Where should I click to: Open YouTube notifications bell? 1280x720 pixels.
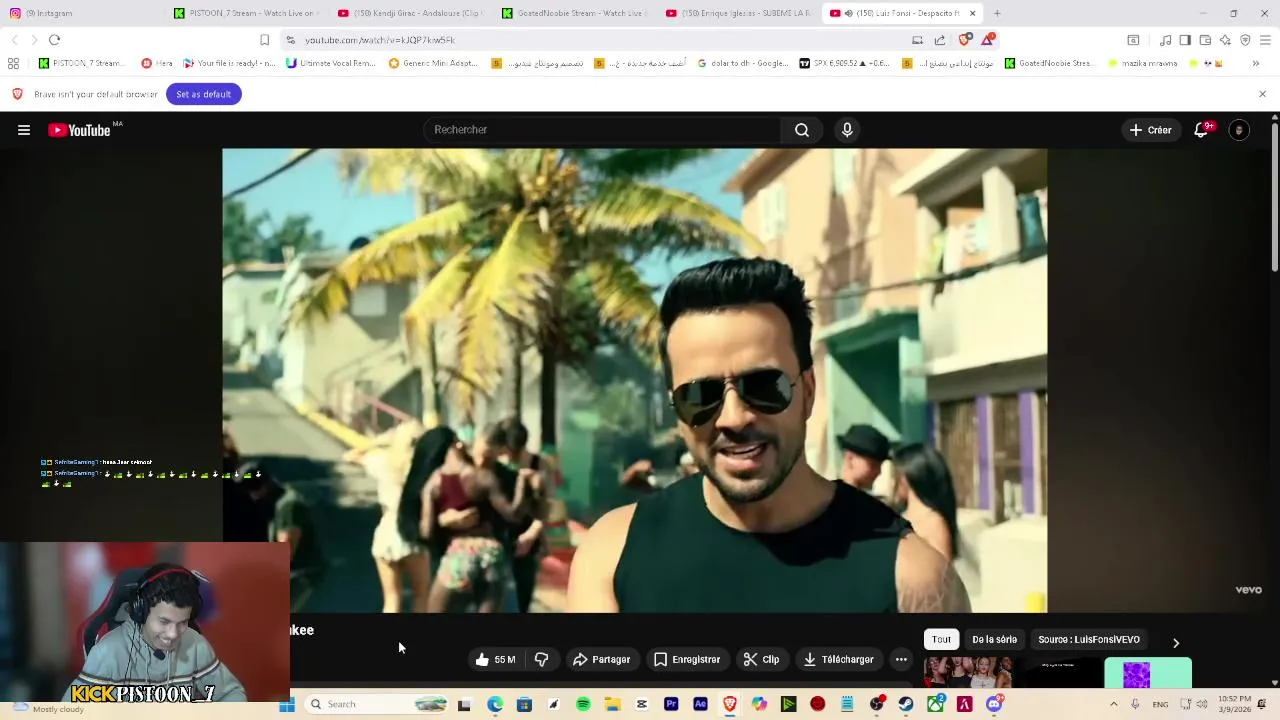[x=1201, y=130]
